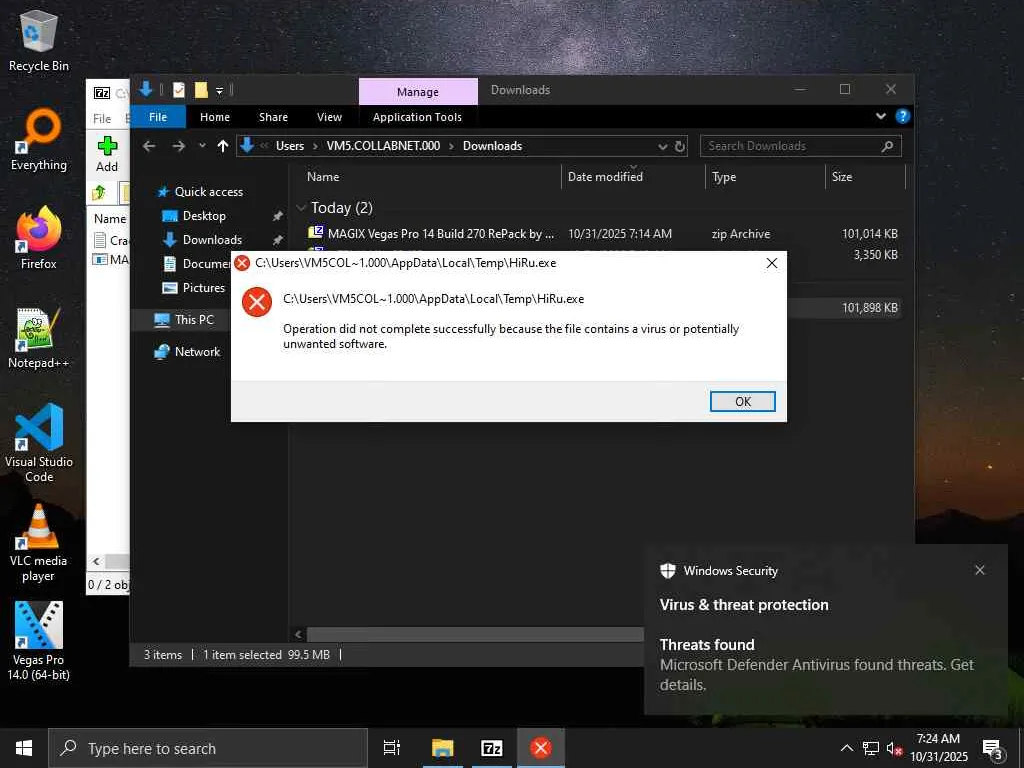This screenshot has width=1024, height=768.
Task: Click the red error app on the taskbar
Action: pos(541,748)
